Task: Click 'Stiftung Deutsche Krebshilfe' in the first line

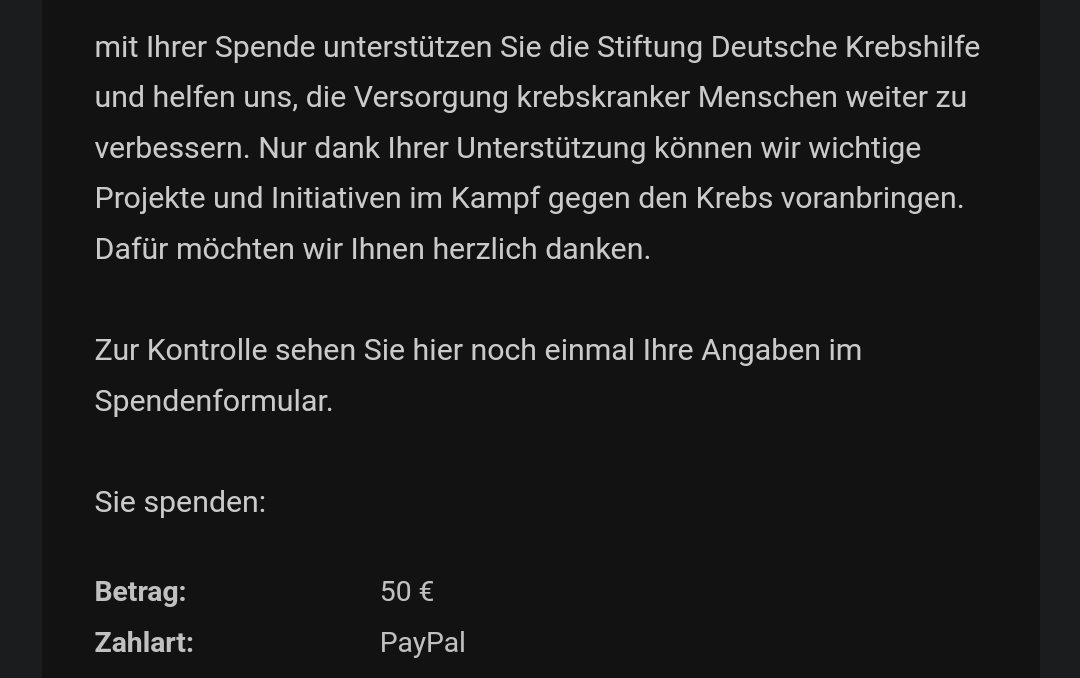Action: pyautogui.click(x=788, y=48)
